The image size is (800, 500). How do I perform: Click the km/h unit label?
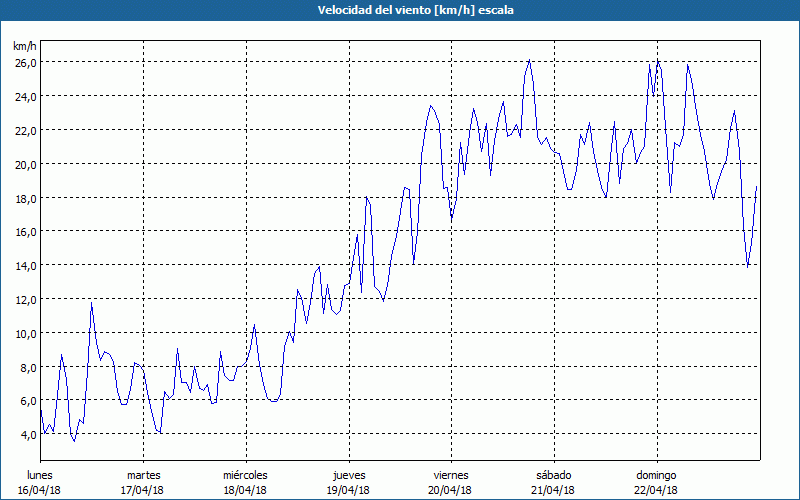25,46
